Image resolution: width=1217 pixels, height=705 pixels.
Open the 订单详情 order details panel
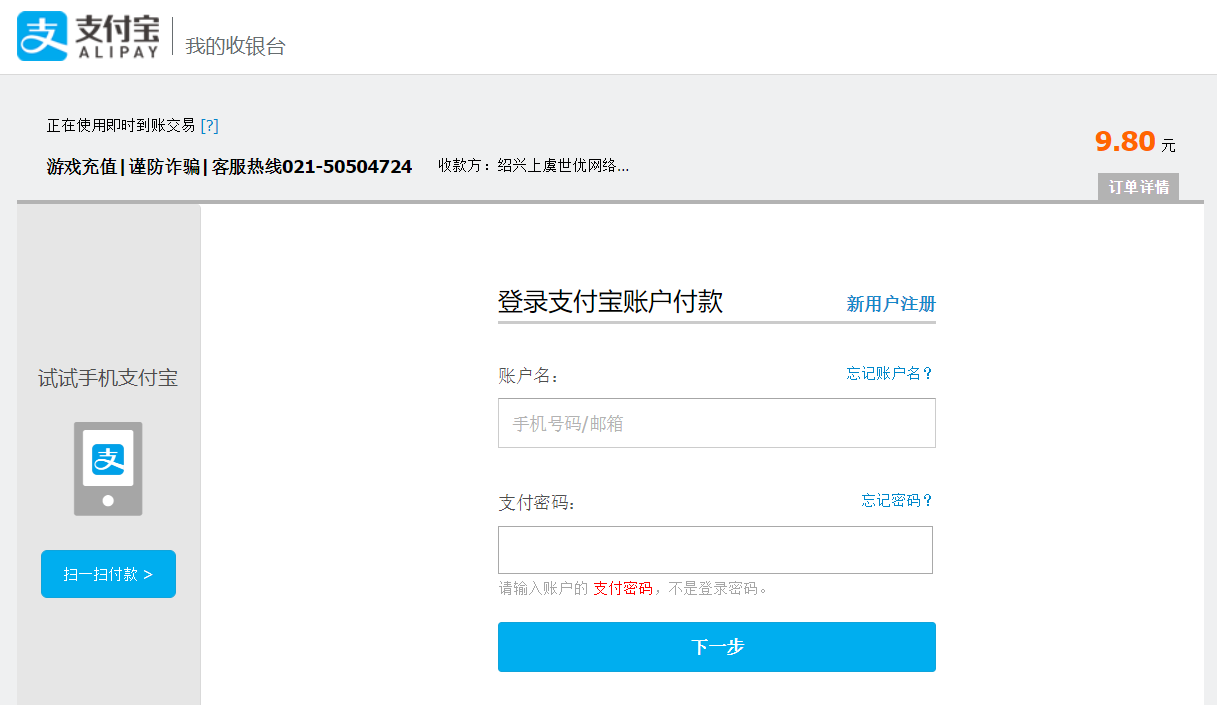click(x=1137, y=187)
